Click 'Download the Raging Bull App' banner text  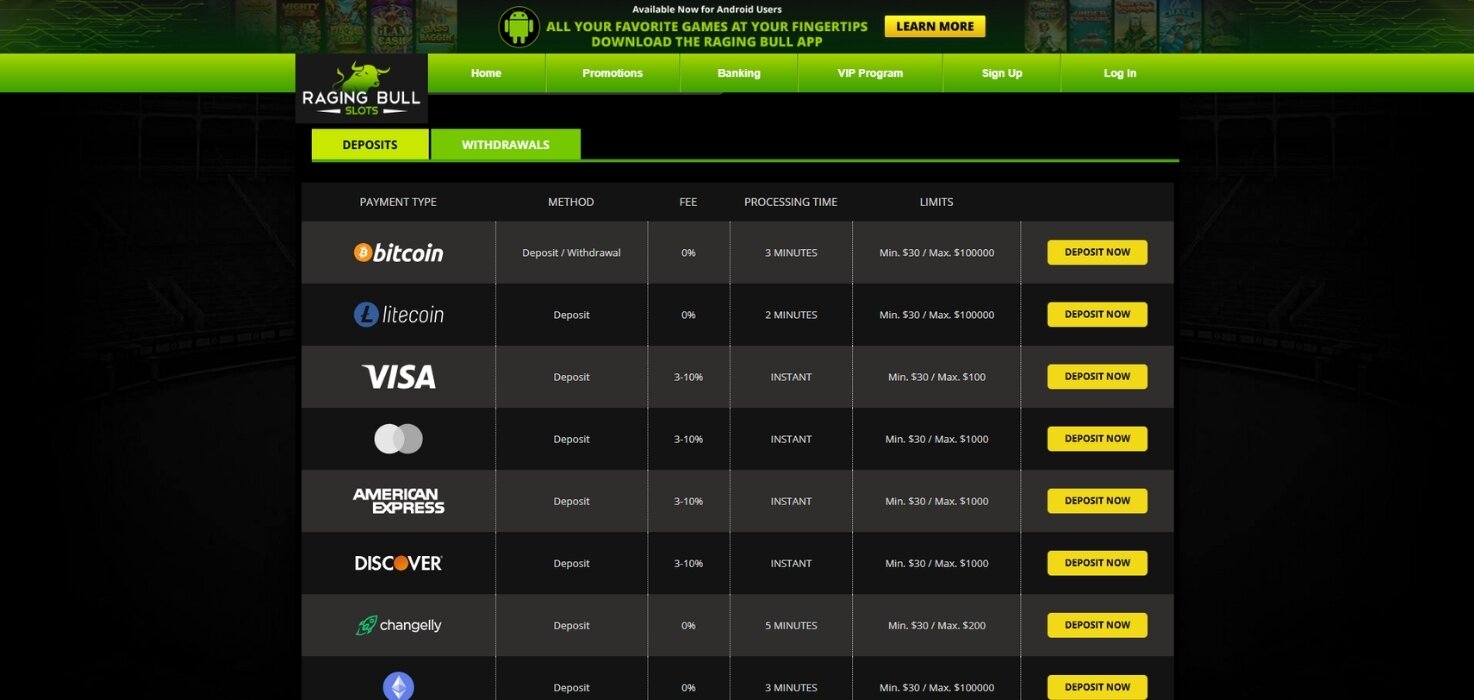pyautogui.click(x=706, y=42)
